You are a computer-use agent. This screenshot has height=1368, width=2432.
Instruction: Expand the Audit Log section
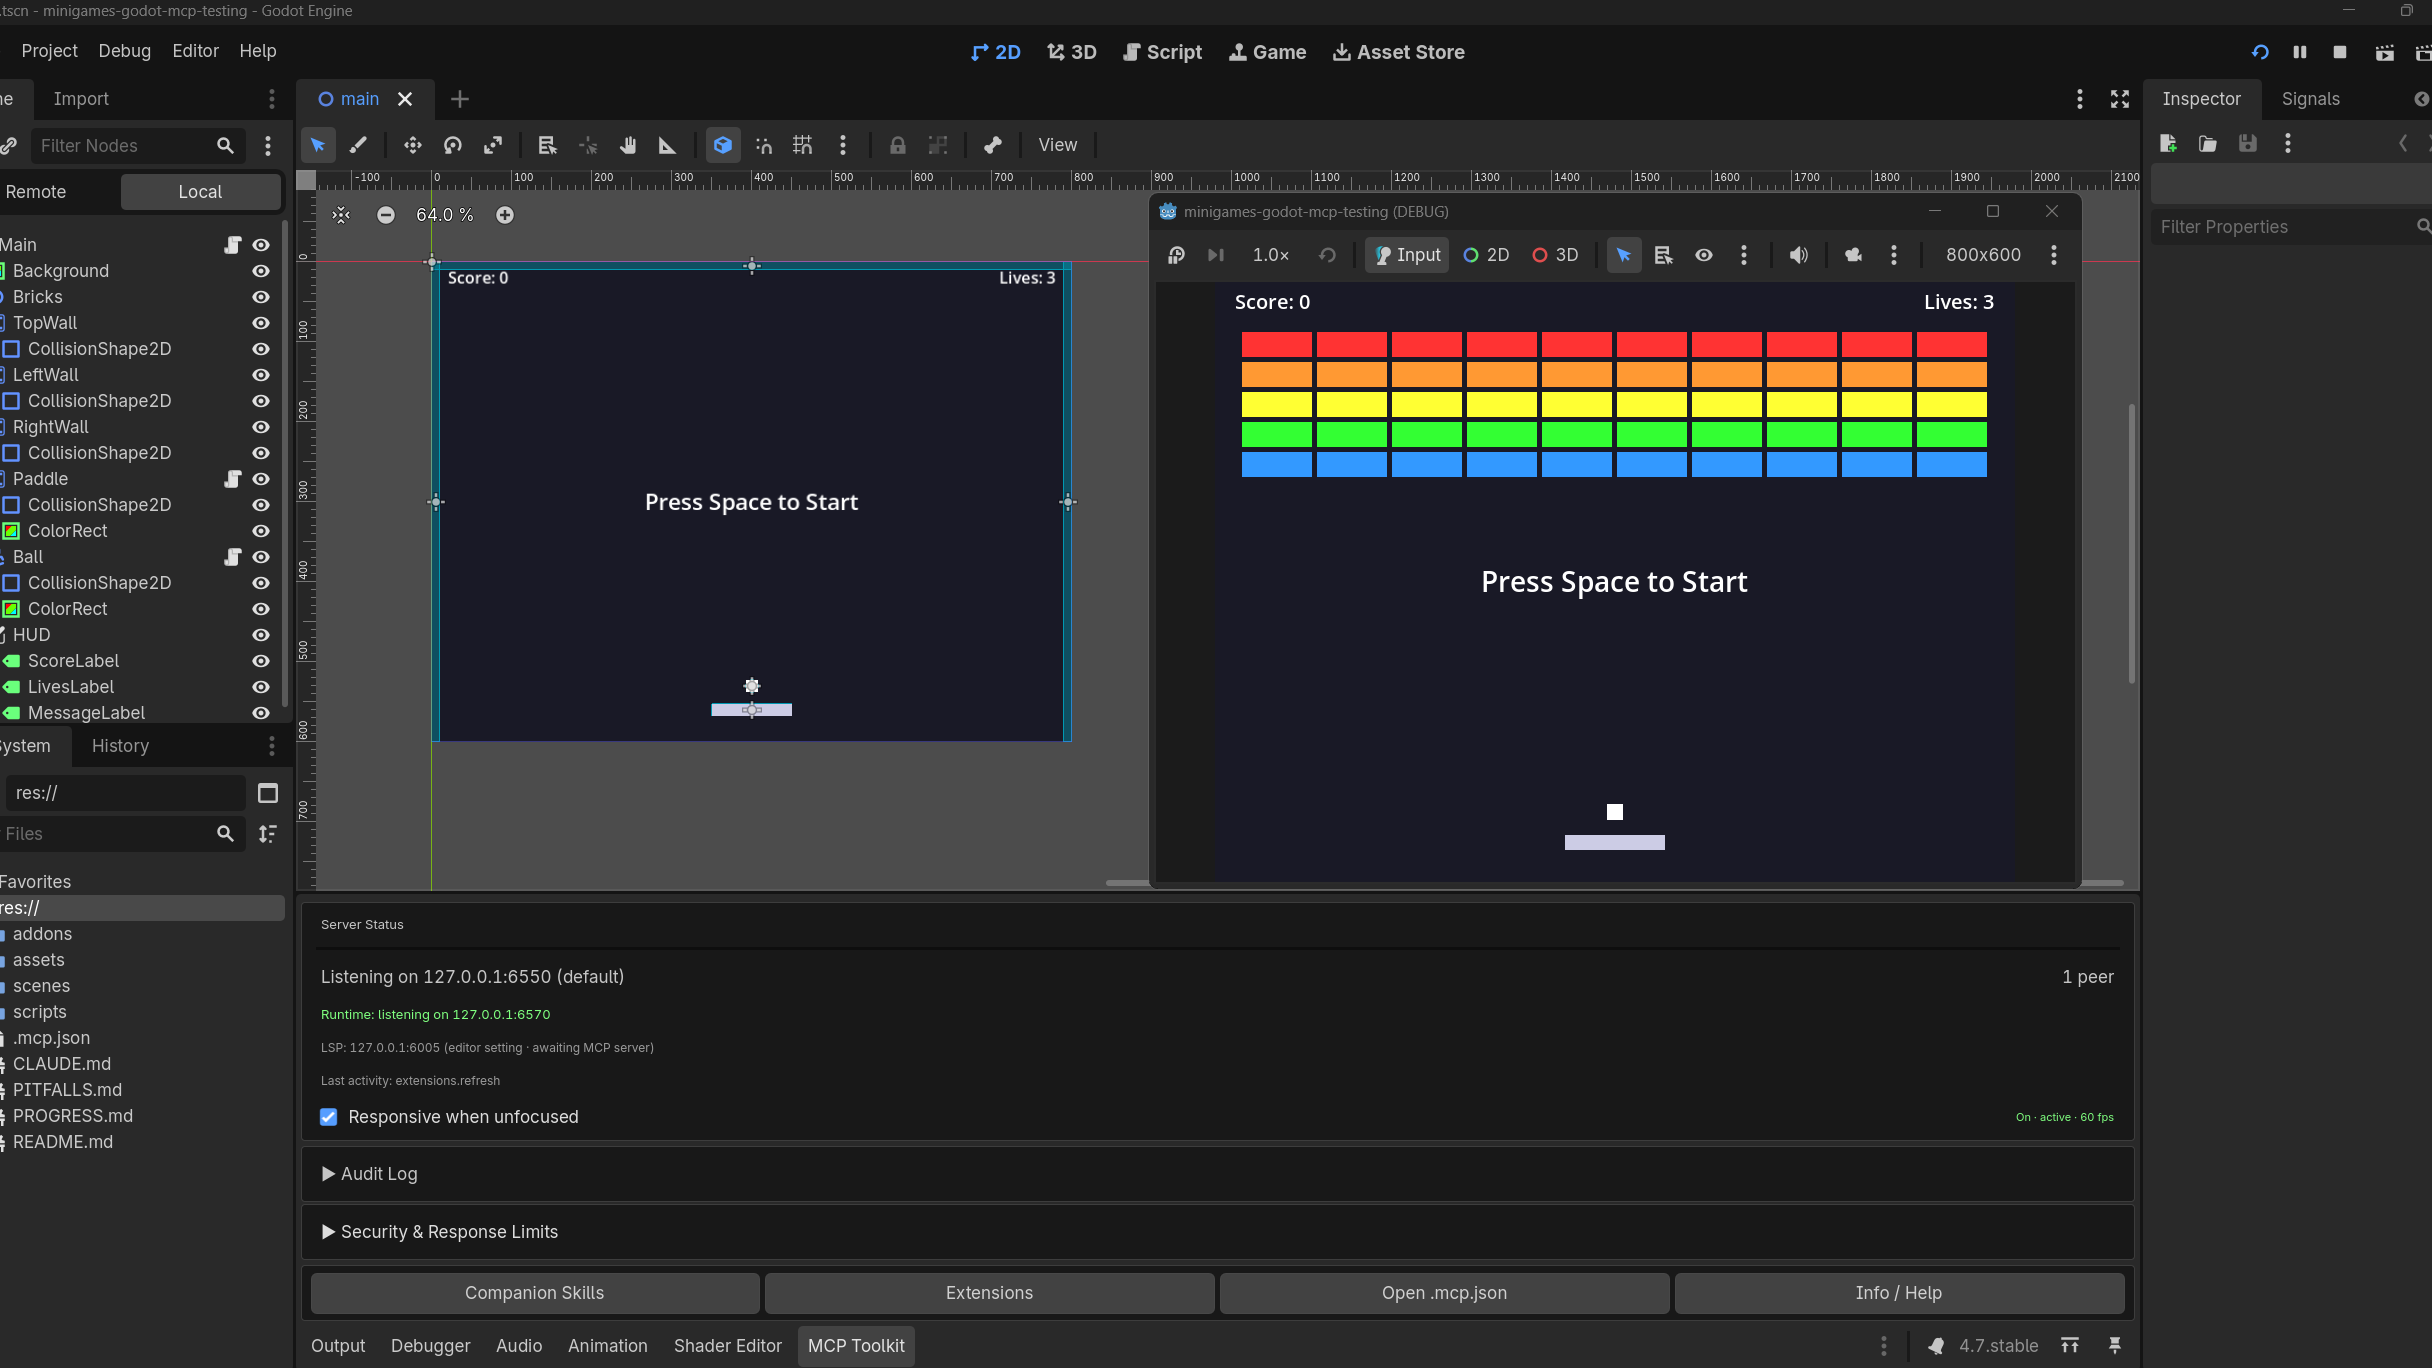point(369,1174)
